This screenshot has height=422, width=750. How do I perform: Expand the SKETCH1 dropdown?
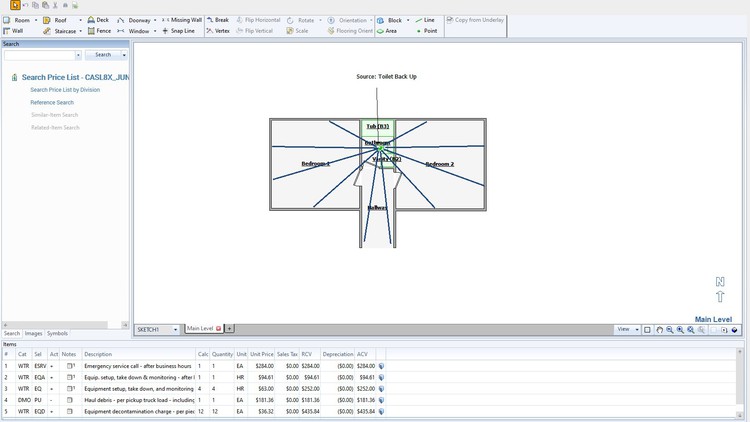175,329
